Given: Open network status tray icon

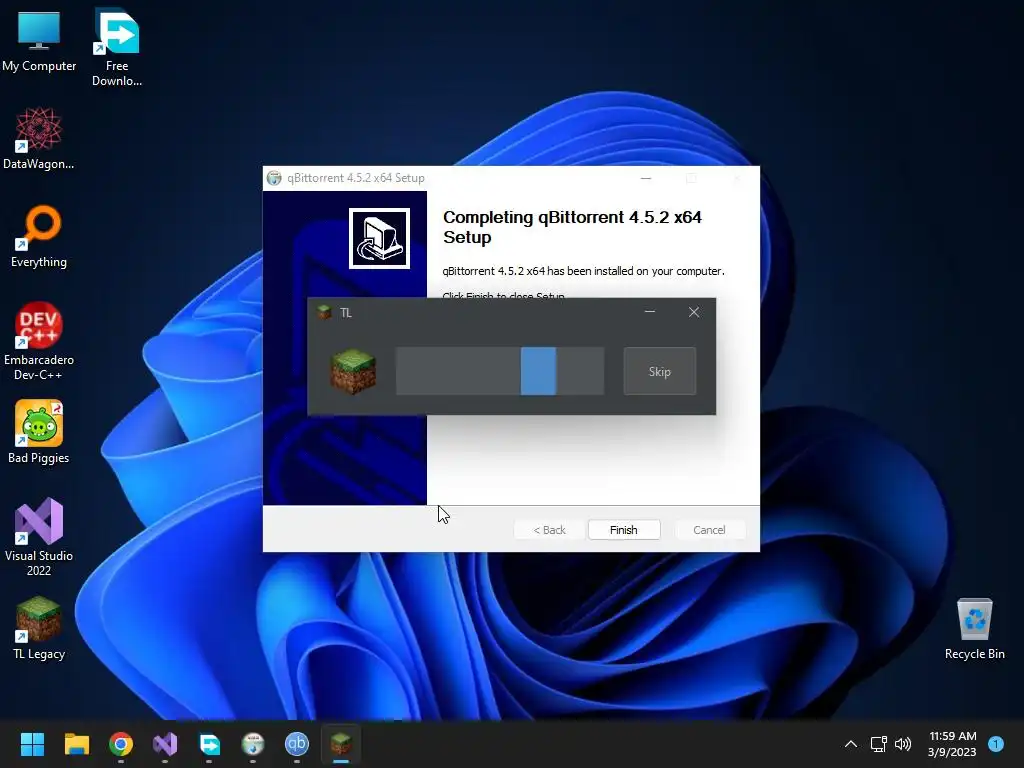Looking at the screenshot, I should [x=878, y=744].
